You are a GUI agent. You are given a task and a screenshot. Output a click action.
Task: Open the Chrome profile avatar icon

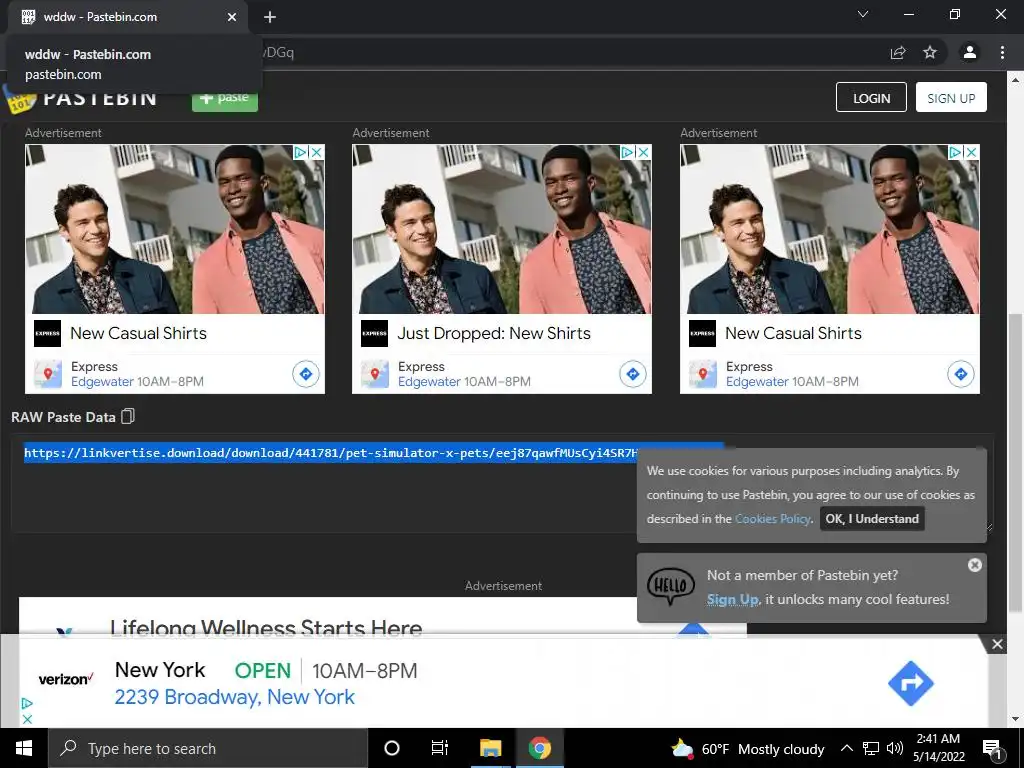(x=970, y=52)
